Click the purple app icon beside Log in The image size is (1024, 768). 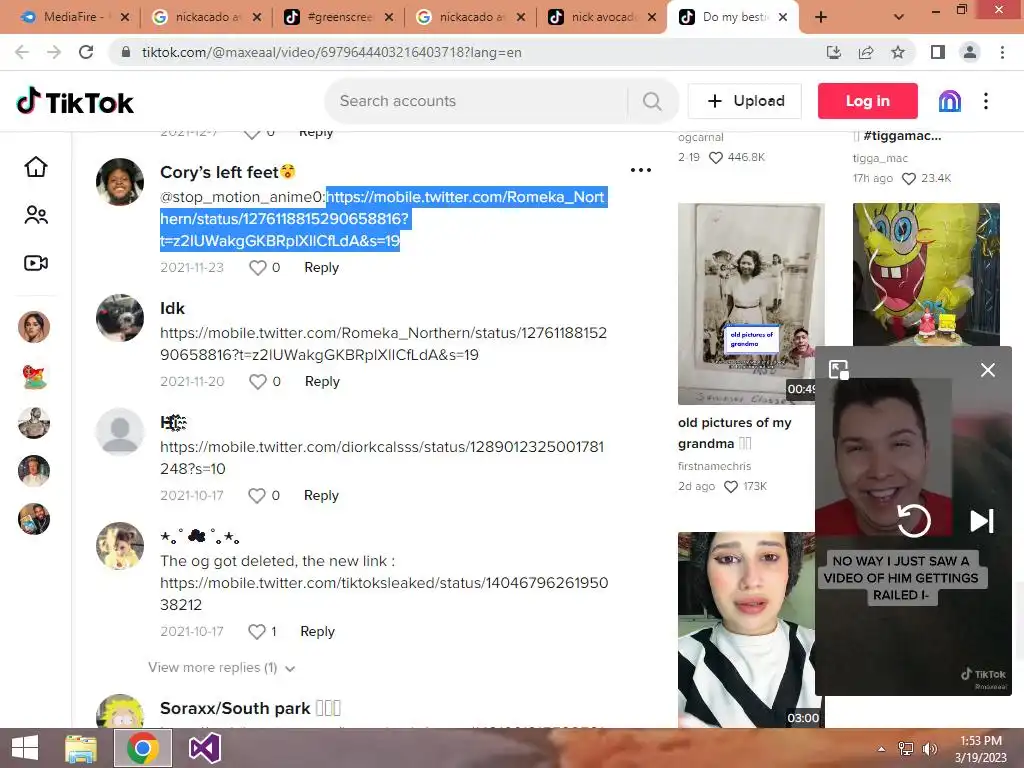[x=950, y=101]
